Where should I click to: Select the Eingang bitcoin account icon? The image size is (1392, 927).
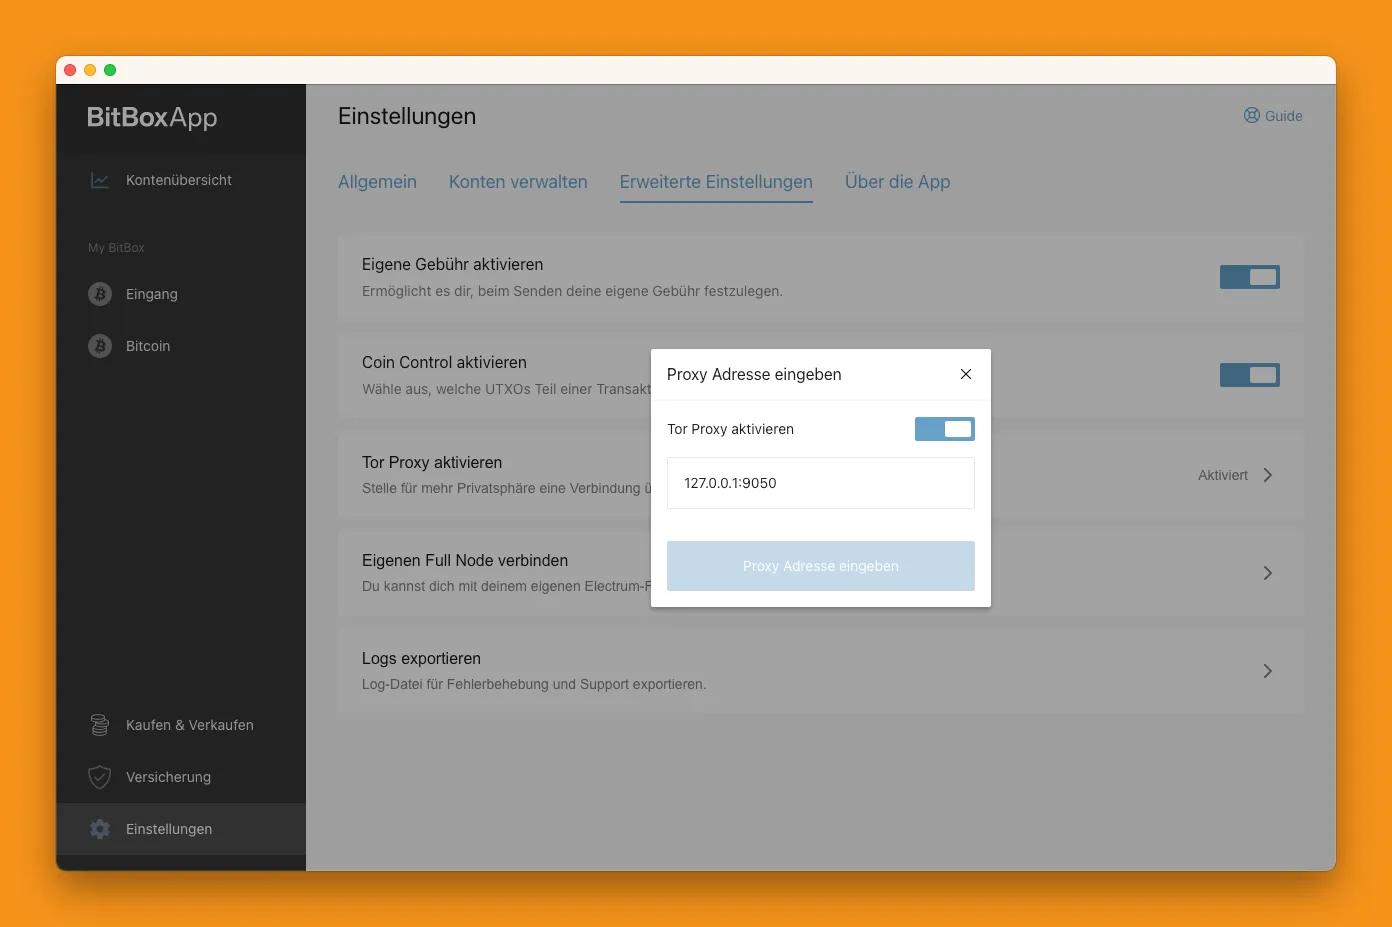coord(99,293)
